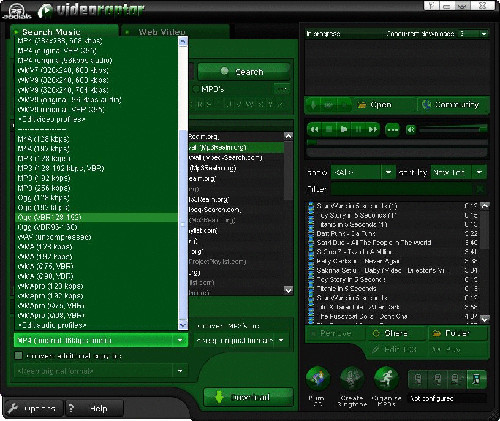The height and width of the screenshot is (421, 500).
Task: Select the MP3's radio button
Action: (x=196, y=89)
